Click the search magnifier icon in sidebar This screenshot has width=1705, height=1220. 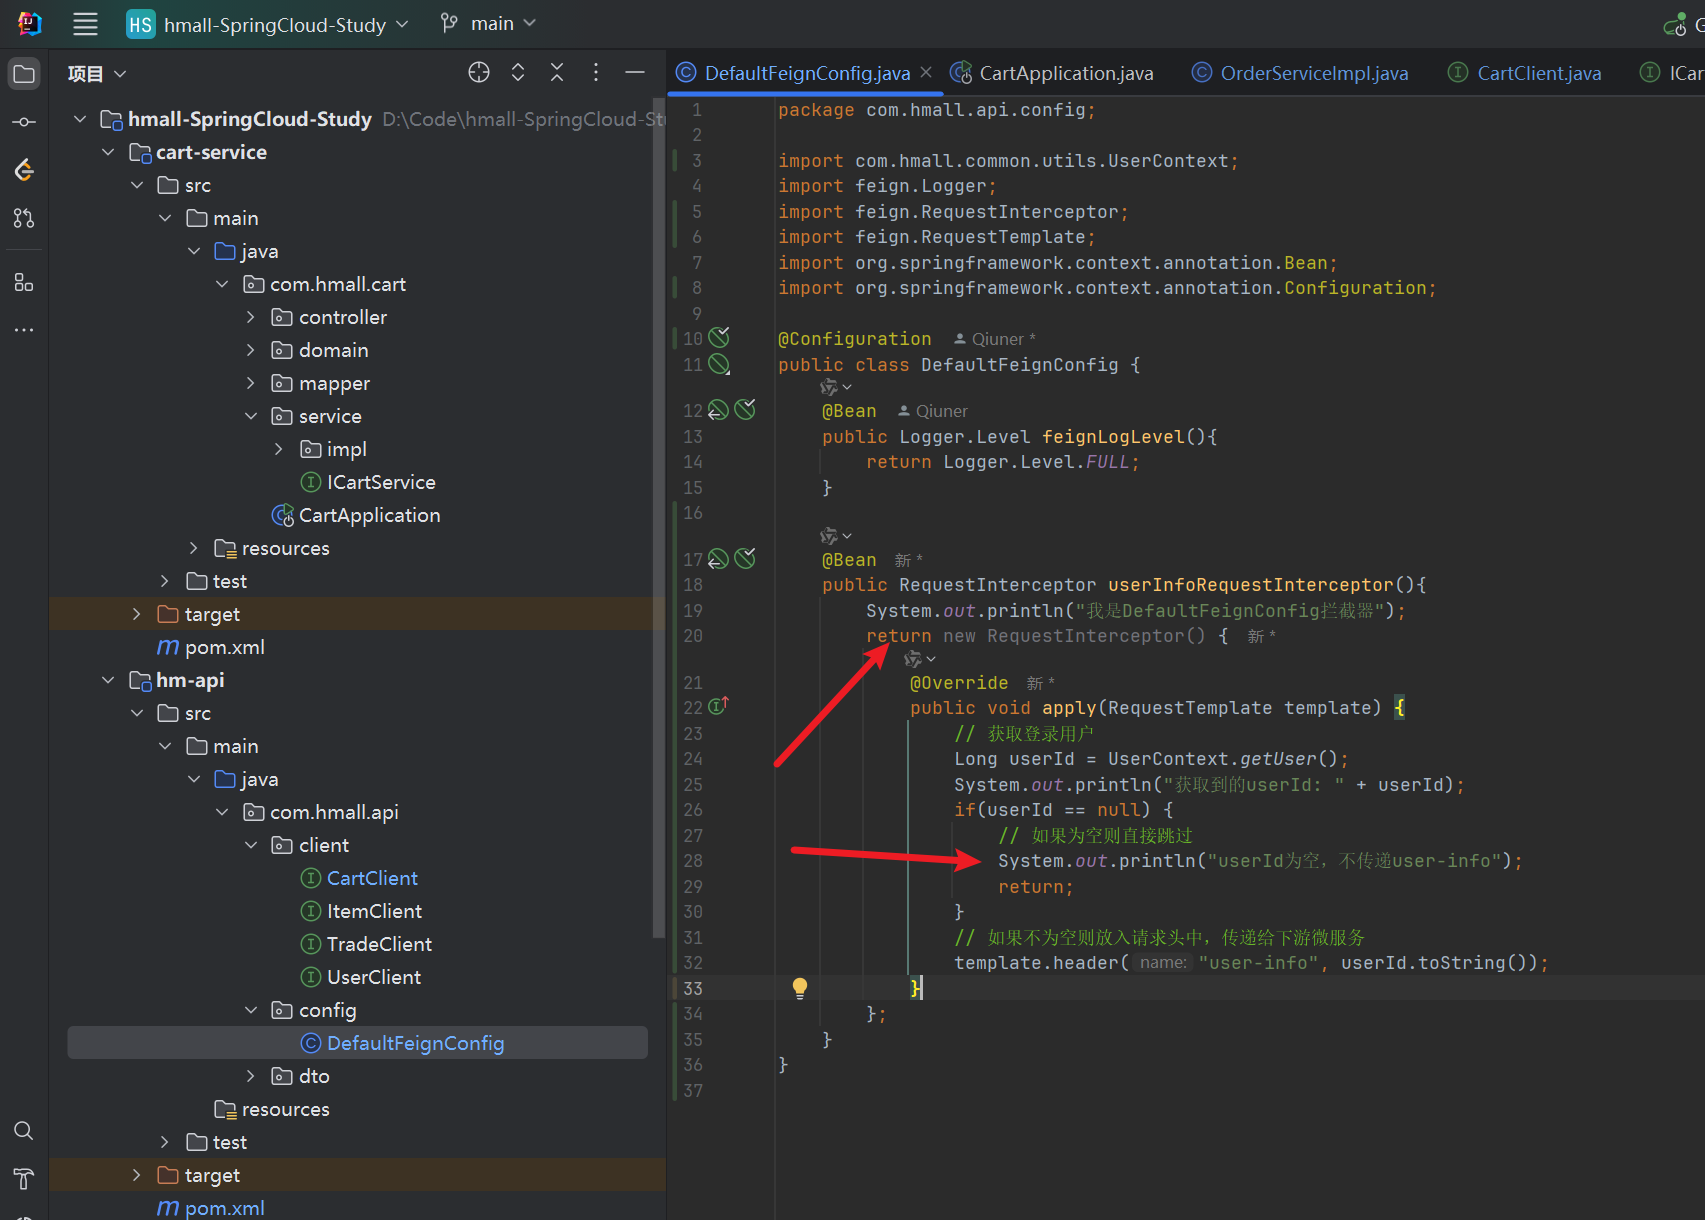coord(24,1130)
